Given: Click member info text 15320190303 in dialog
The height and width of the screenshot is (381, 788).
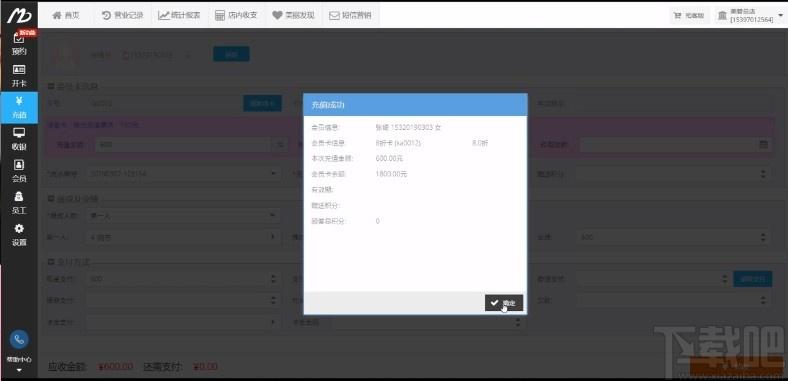Looking at the screenshot, I should 408,128.
